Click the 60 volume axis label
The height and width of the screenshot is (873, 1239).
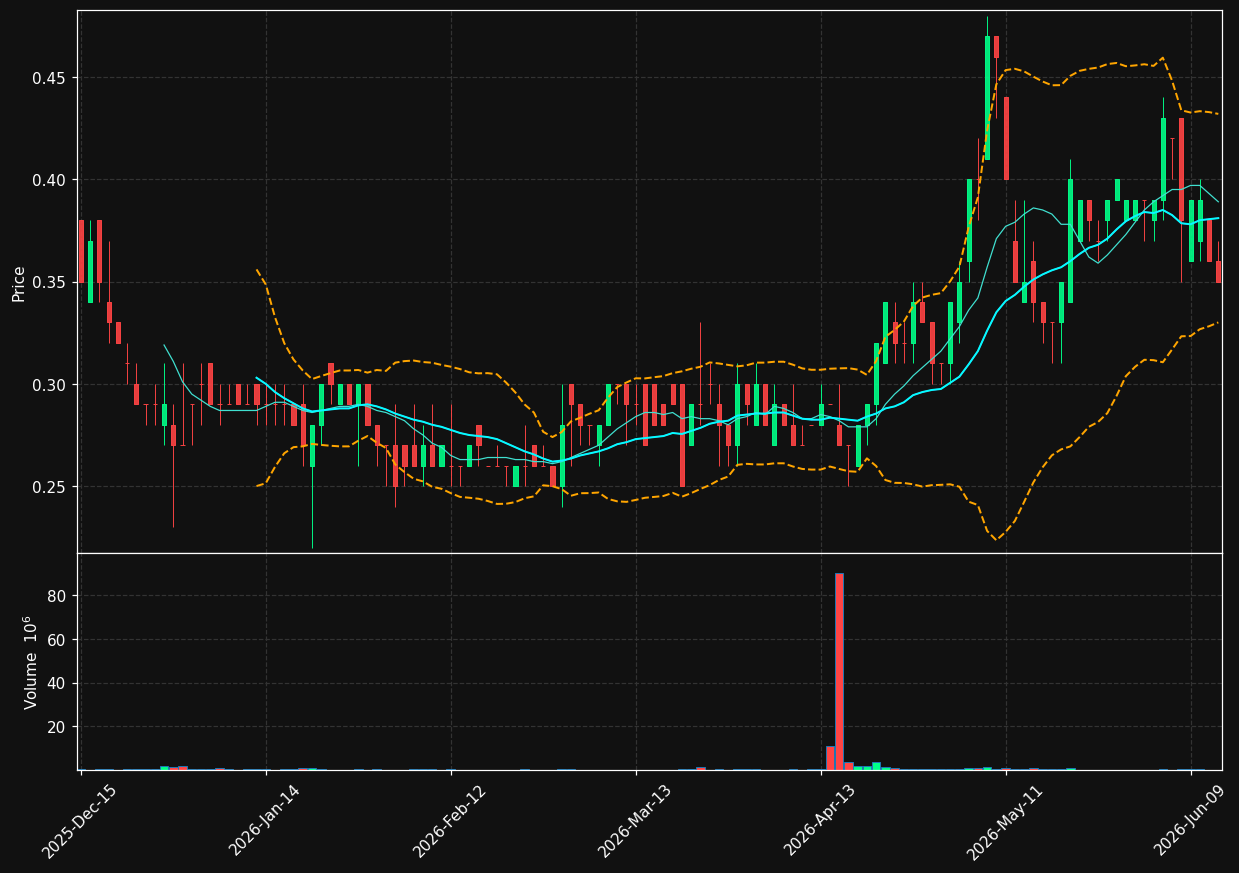57,640
